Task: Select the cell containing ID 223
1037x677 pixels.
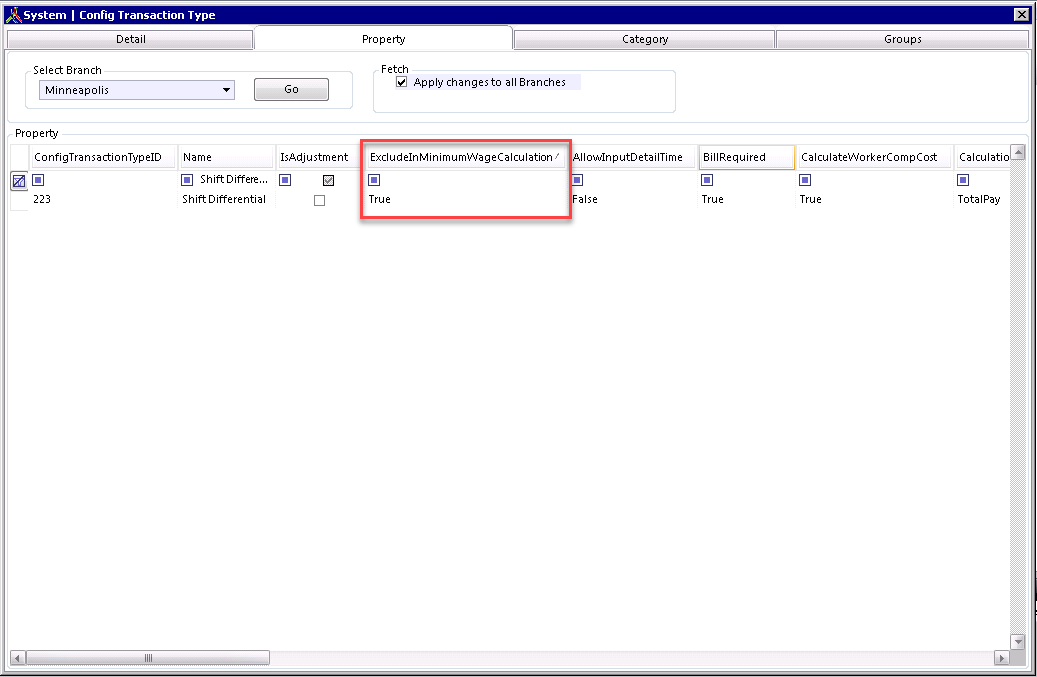Action: [104, 199]
